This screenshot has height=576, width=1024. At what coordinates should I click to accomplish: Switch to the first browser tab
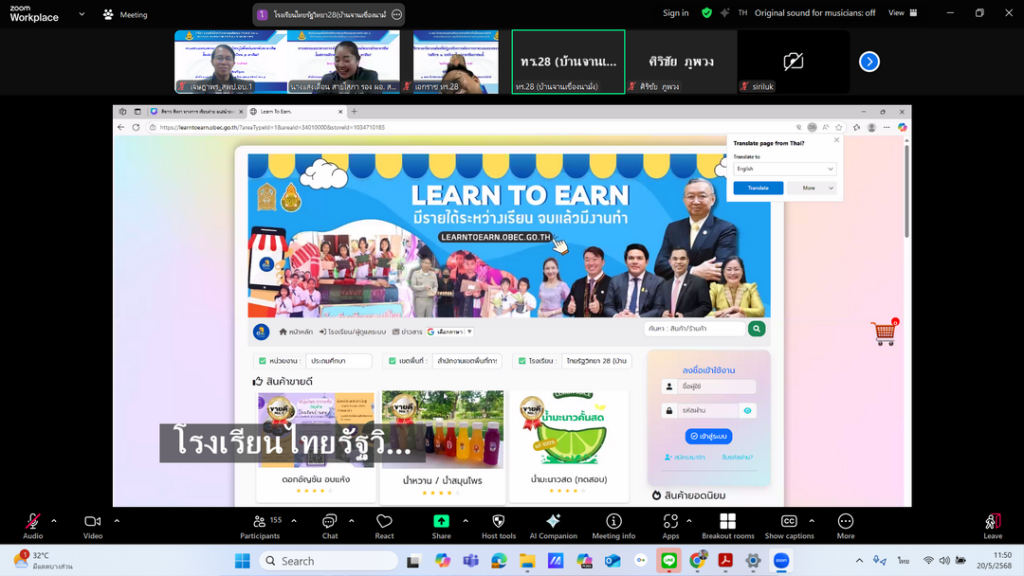point(195,112)
